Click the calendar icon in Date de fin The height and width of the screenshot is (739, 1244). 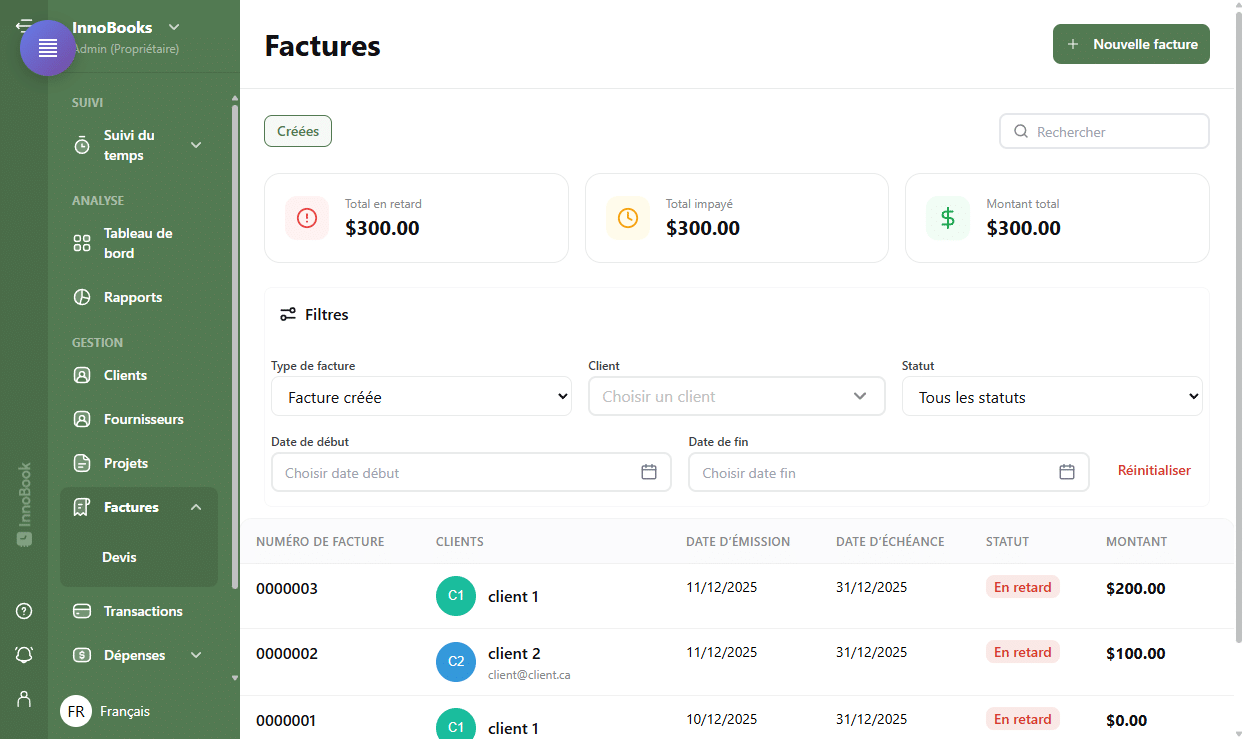[x=1067, y=472]
